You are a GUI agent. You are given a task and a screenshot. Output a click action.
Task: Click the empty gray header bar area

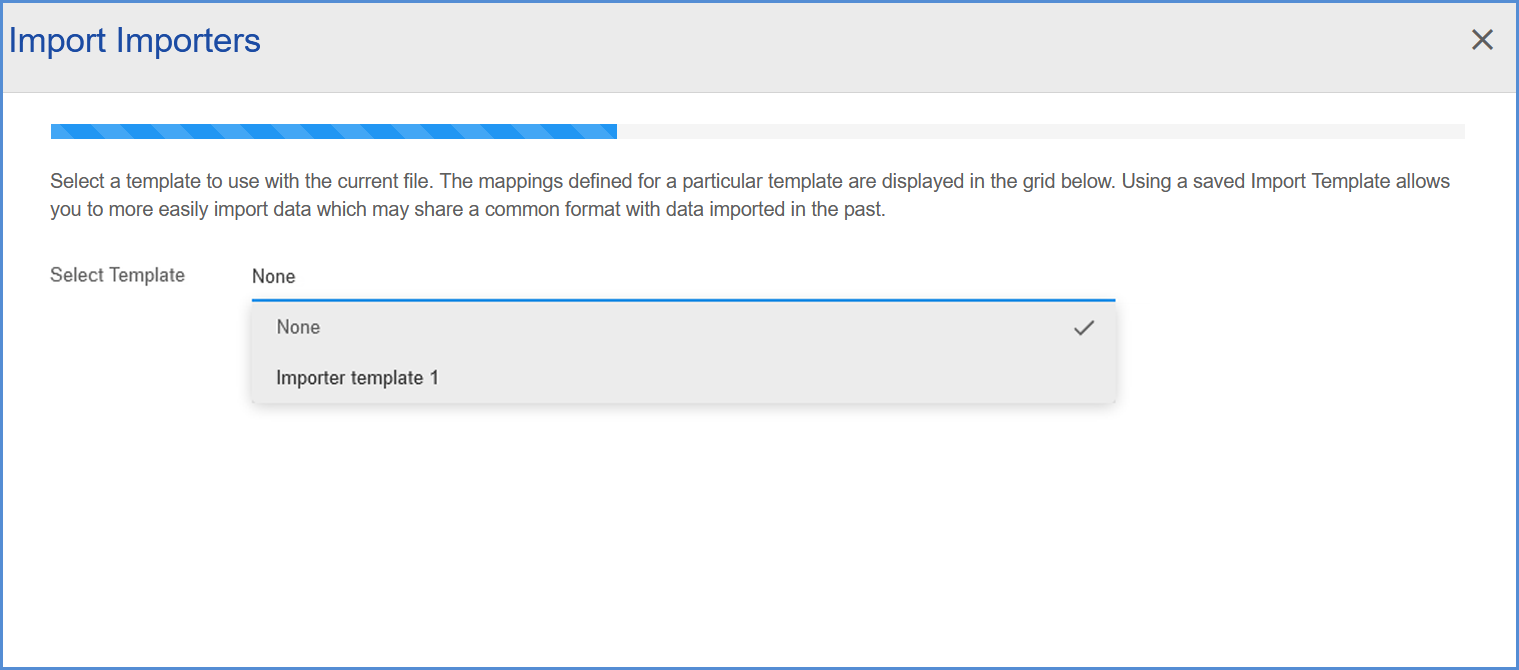click(x=860, y=45)
